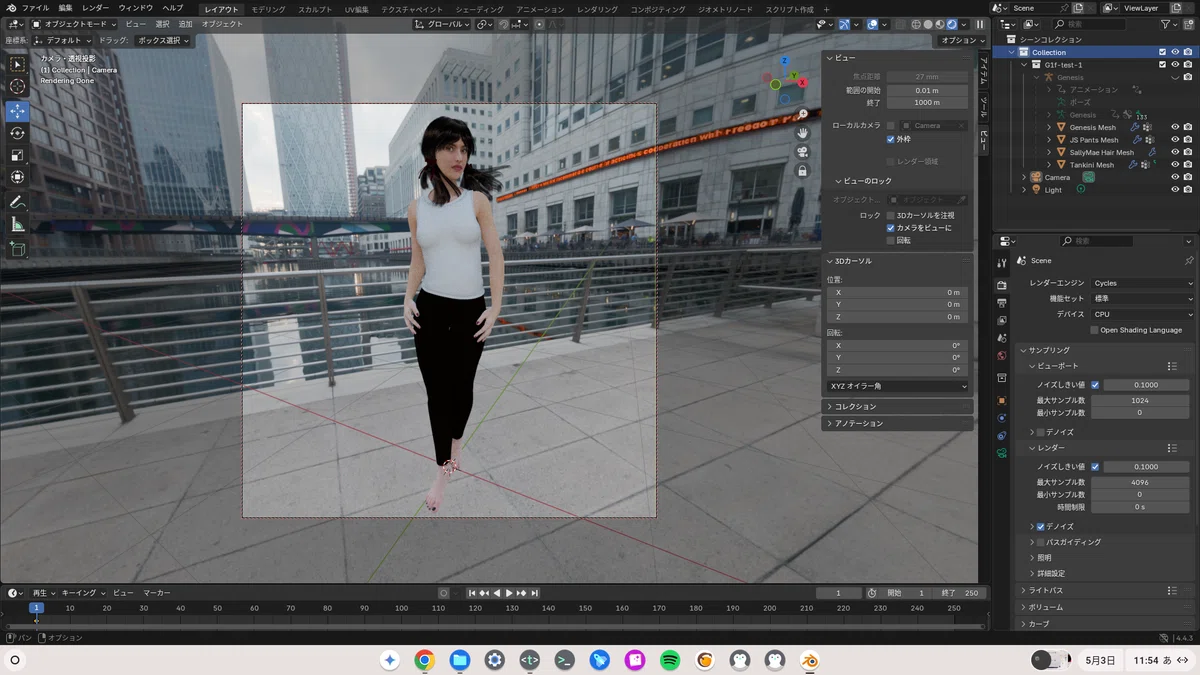Open the timeline キーイング menu button

pyautogui.click(x=82, y=593)
